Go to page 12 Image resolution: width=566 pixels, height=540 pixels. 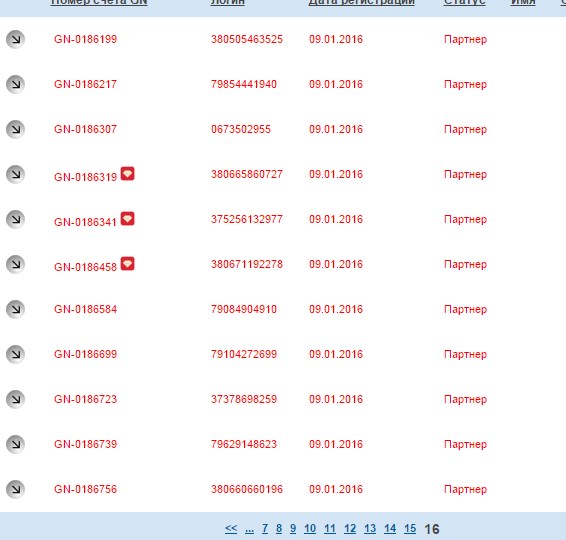(350, 529)
